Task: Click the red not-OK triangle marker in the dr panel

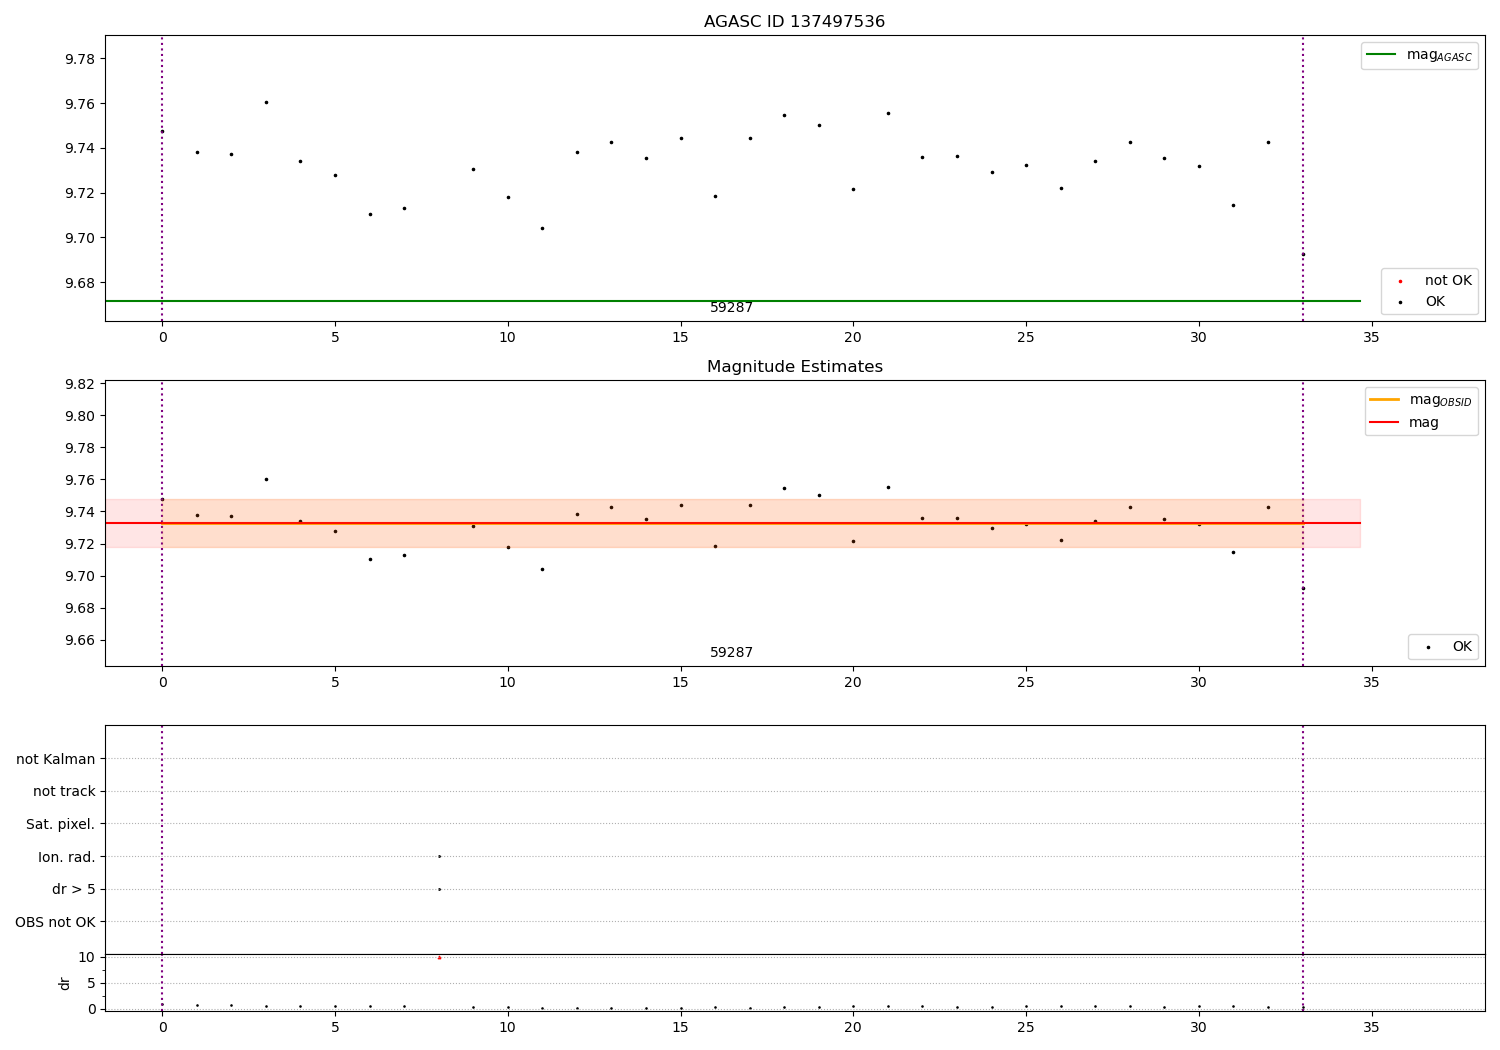Action: [x=439, y=957]
